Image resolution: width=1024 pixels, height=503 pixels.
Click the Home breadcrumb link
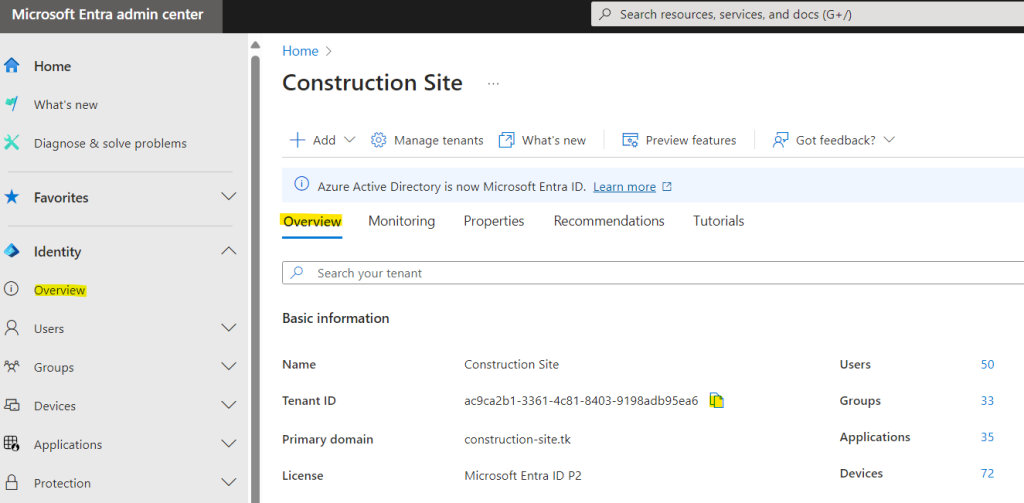(x=300, y=51)
